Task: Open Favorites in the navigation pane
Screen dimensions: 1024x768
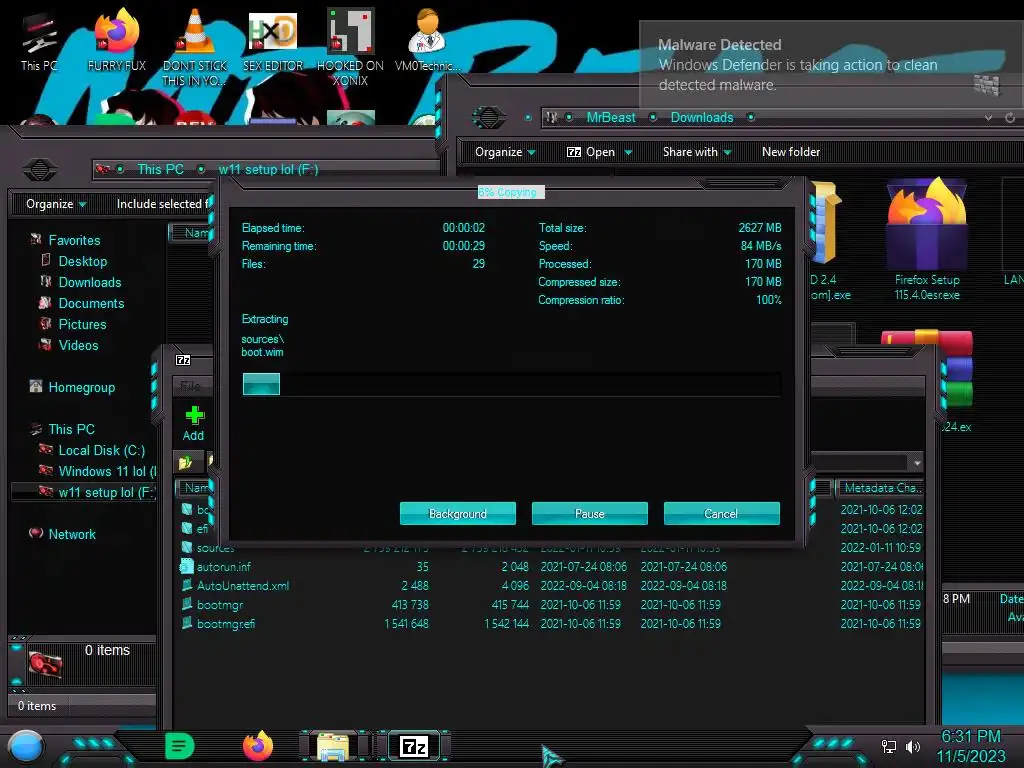Action: point(74,240)
